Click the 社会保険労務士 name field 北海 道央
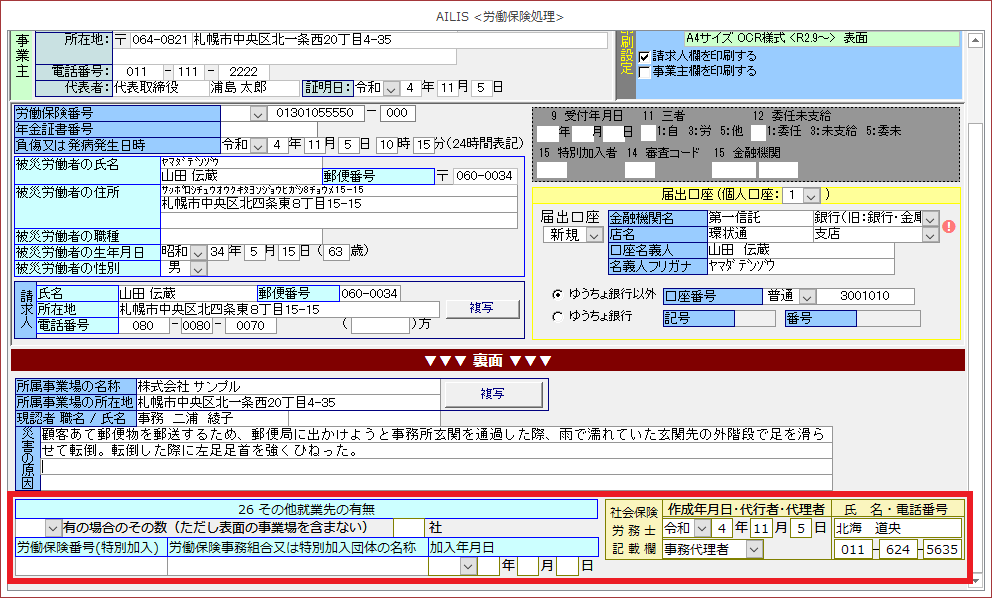 [x=896, y=527]
